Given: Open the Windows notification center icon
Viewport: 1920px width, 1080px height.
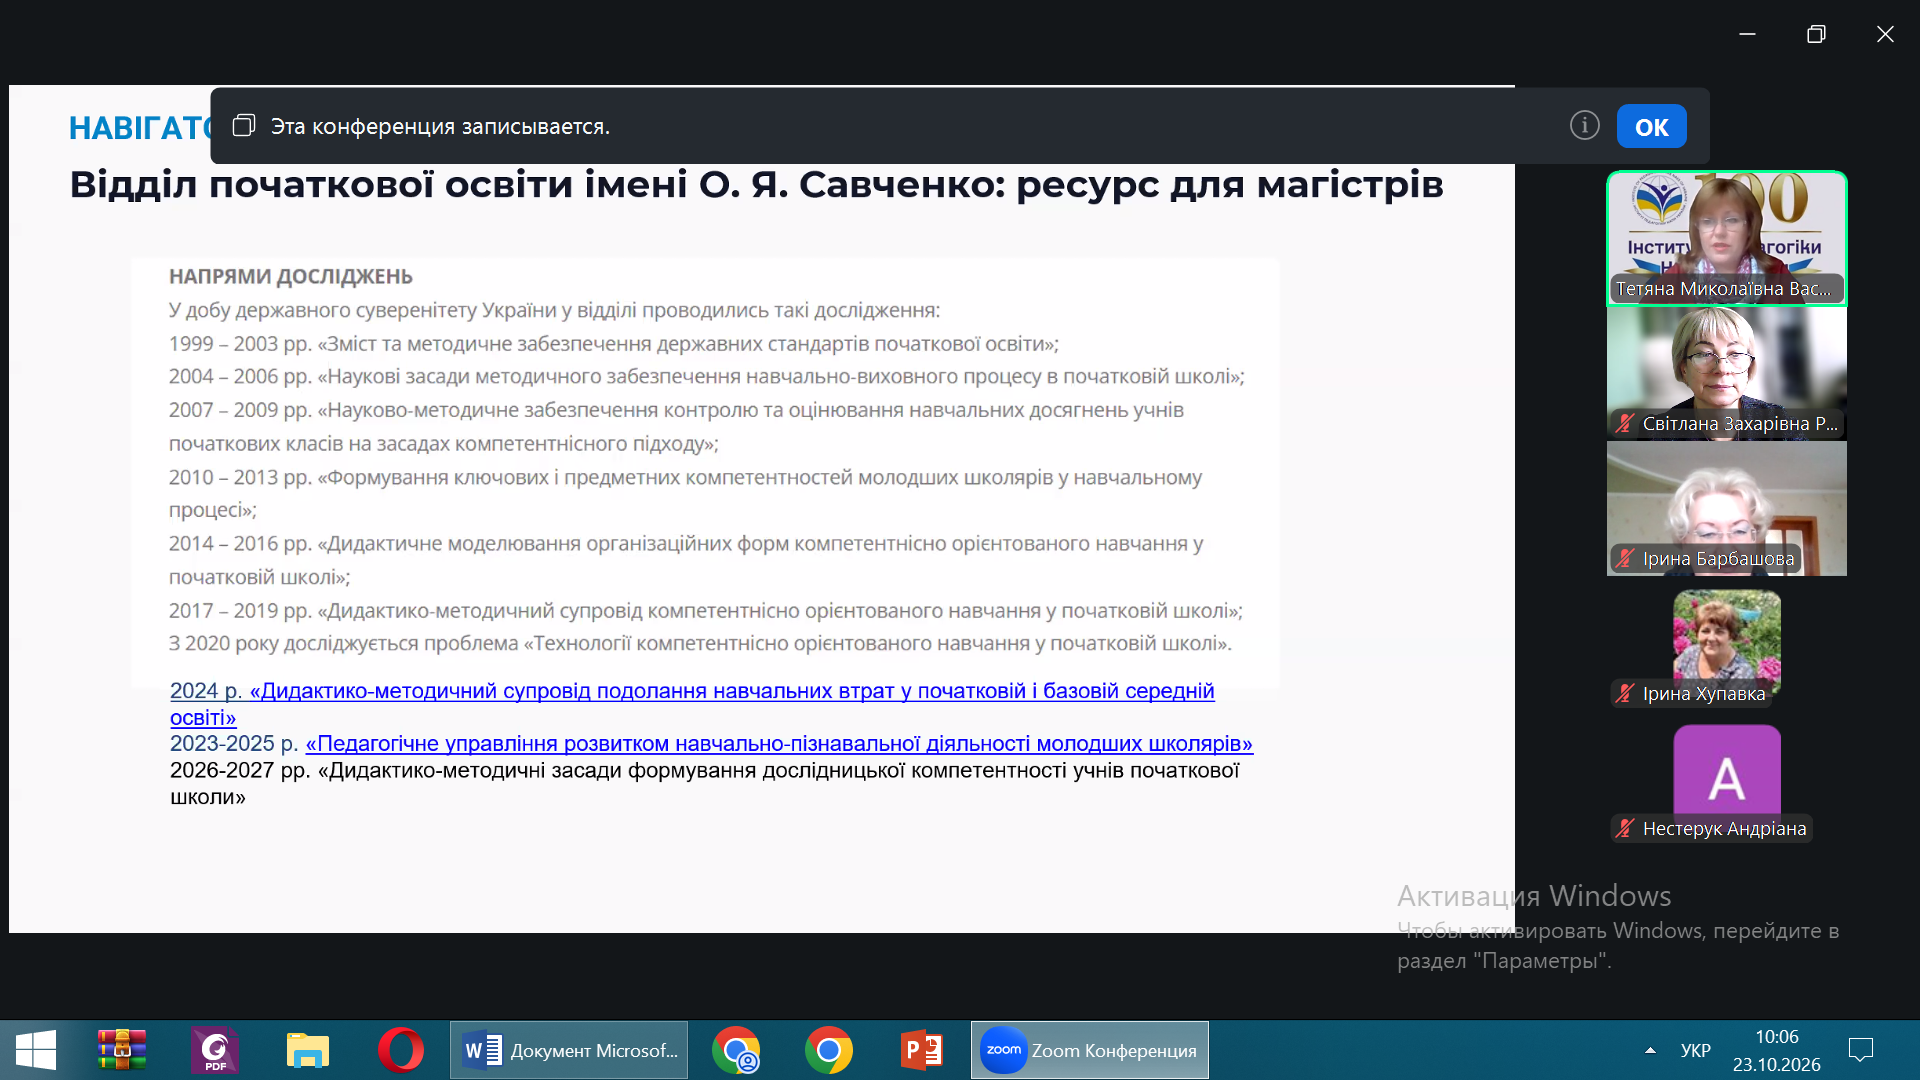Looking at the screenshot, I should coord(1861,1051).
